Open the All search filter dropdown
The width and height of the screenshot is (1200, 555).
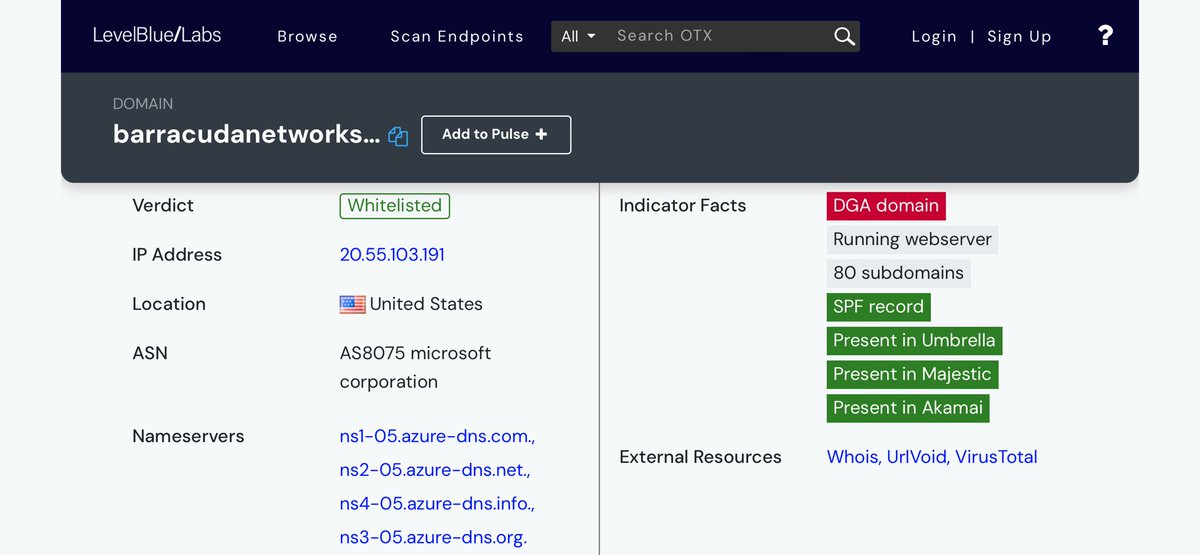pos(578,36)
